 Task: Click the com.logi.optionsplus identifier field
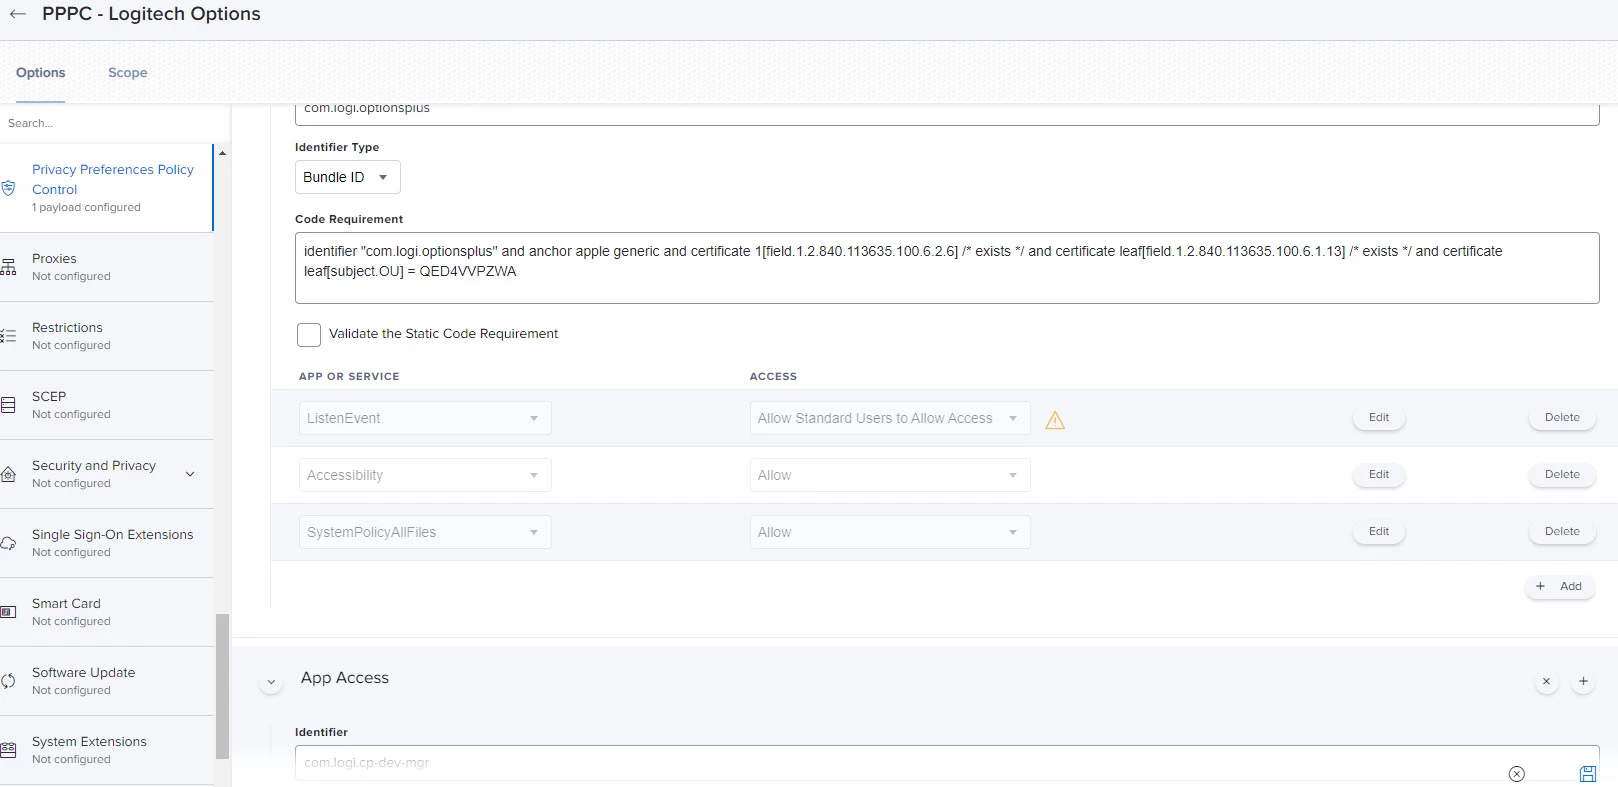coord(947,113)
